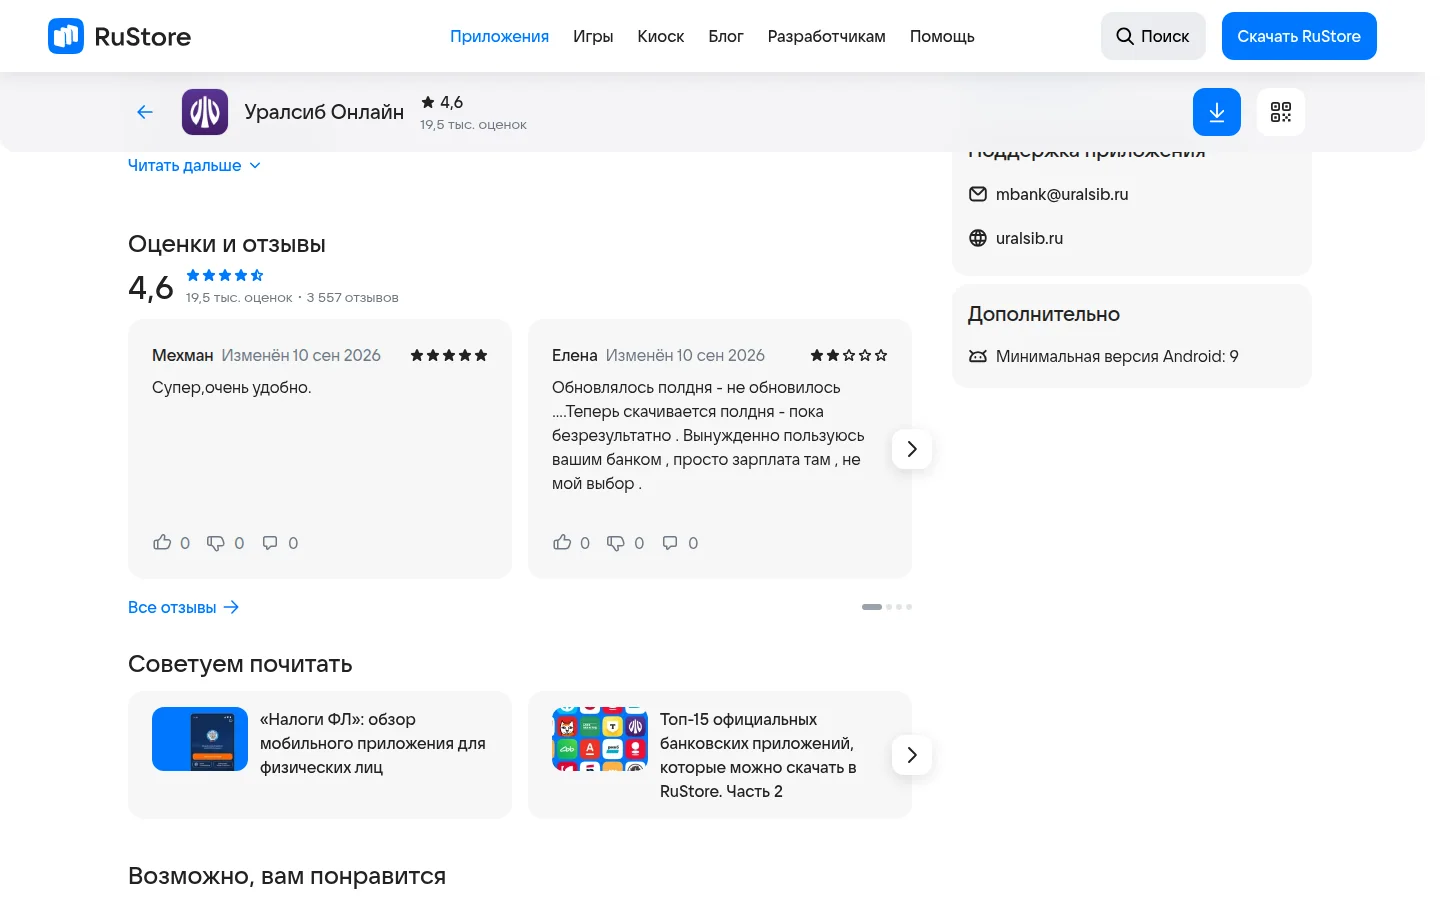Click the 'Уралсиб Онлайн' title in header

pos(324,112)
